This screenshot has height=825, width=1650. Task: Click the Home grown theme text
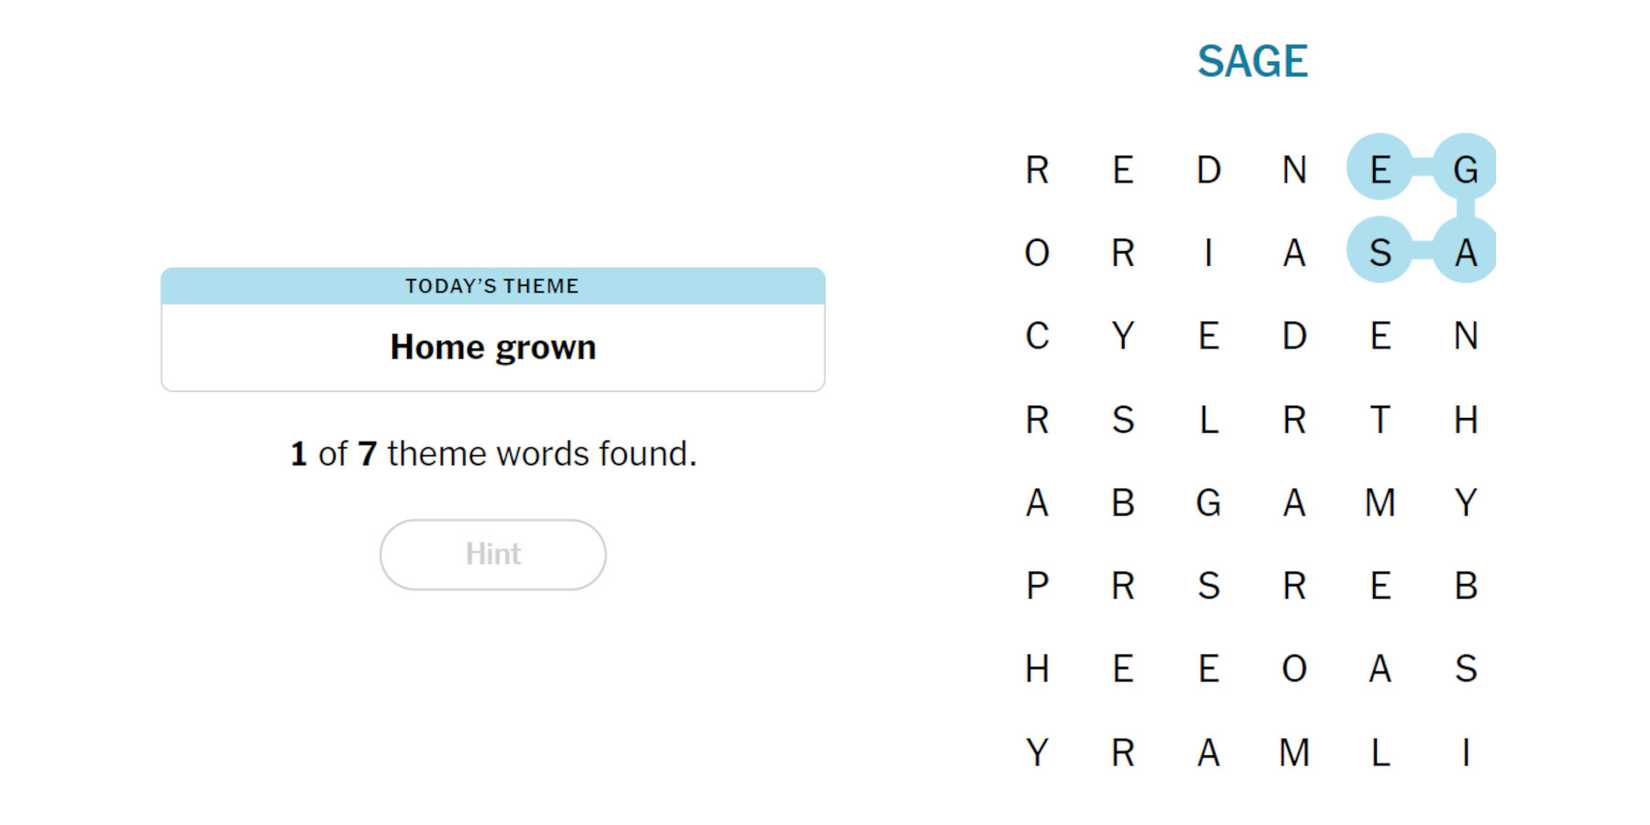tap(492, 347)
